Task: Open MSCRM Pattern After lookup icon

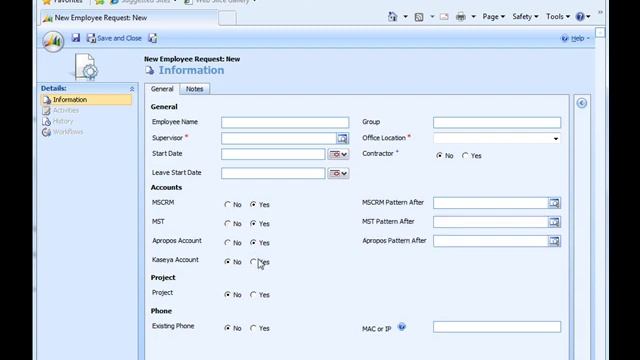Action: point(554,203)
